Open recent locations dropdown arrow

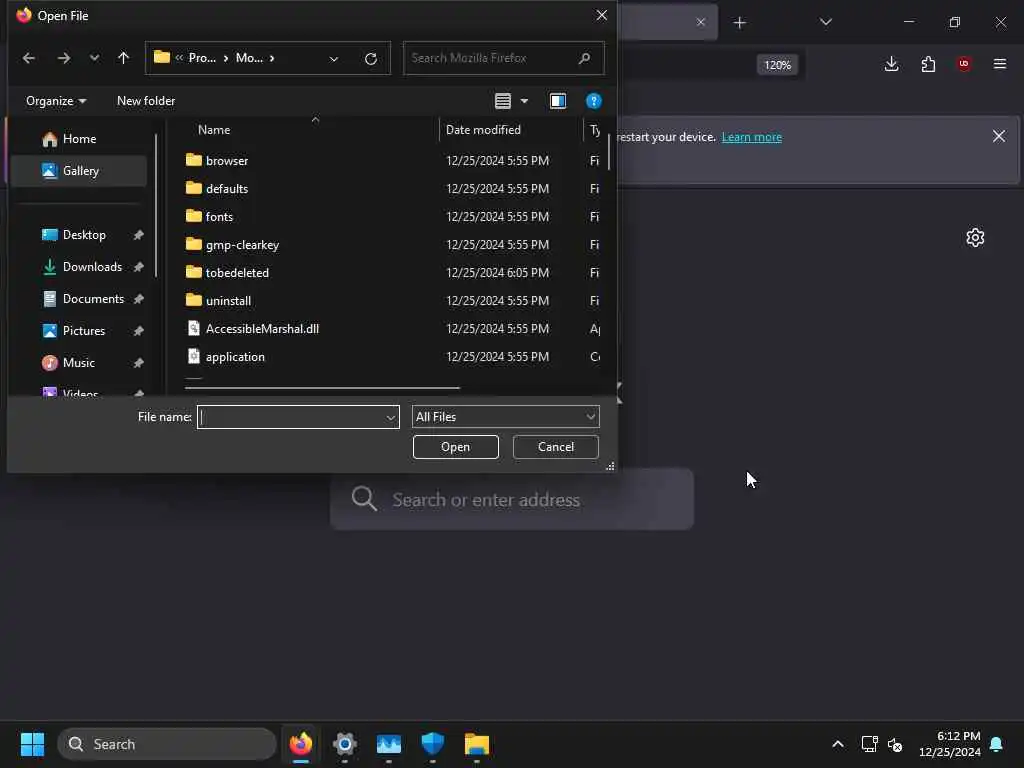click(95, 58)
